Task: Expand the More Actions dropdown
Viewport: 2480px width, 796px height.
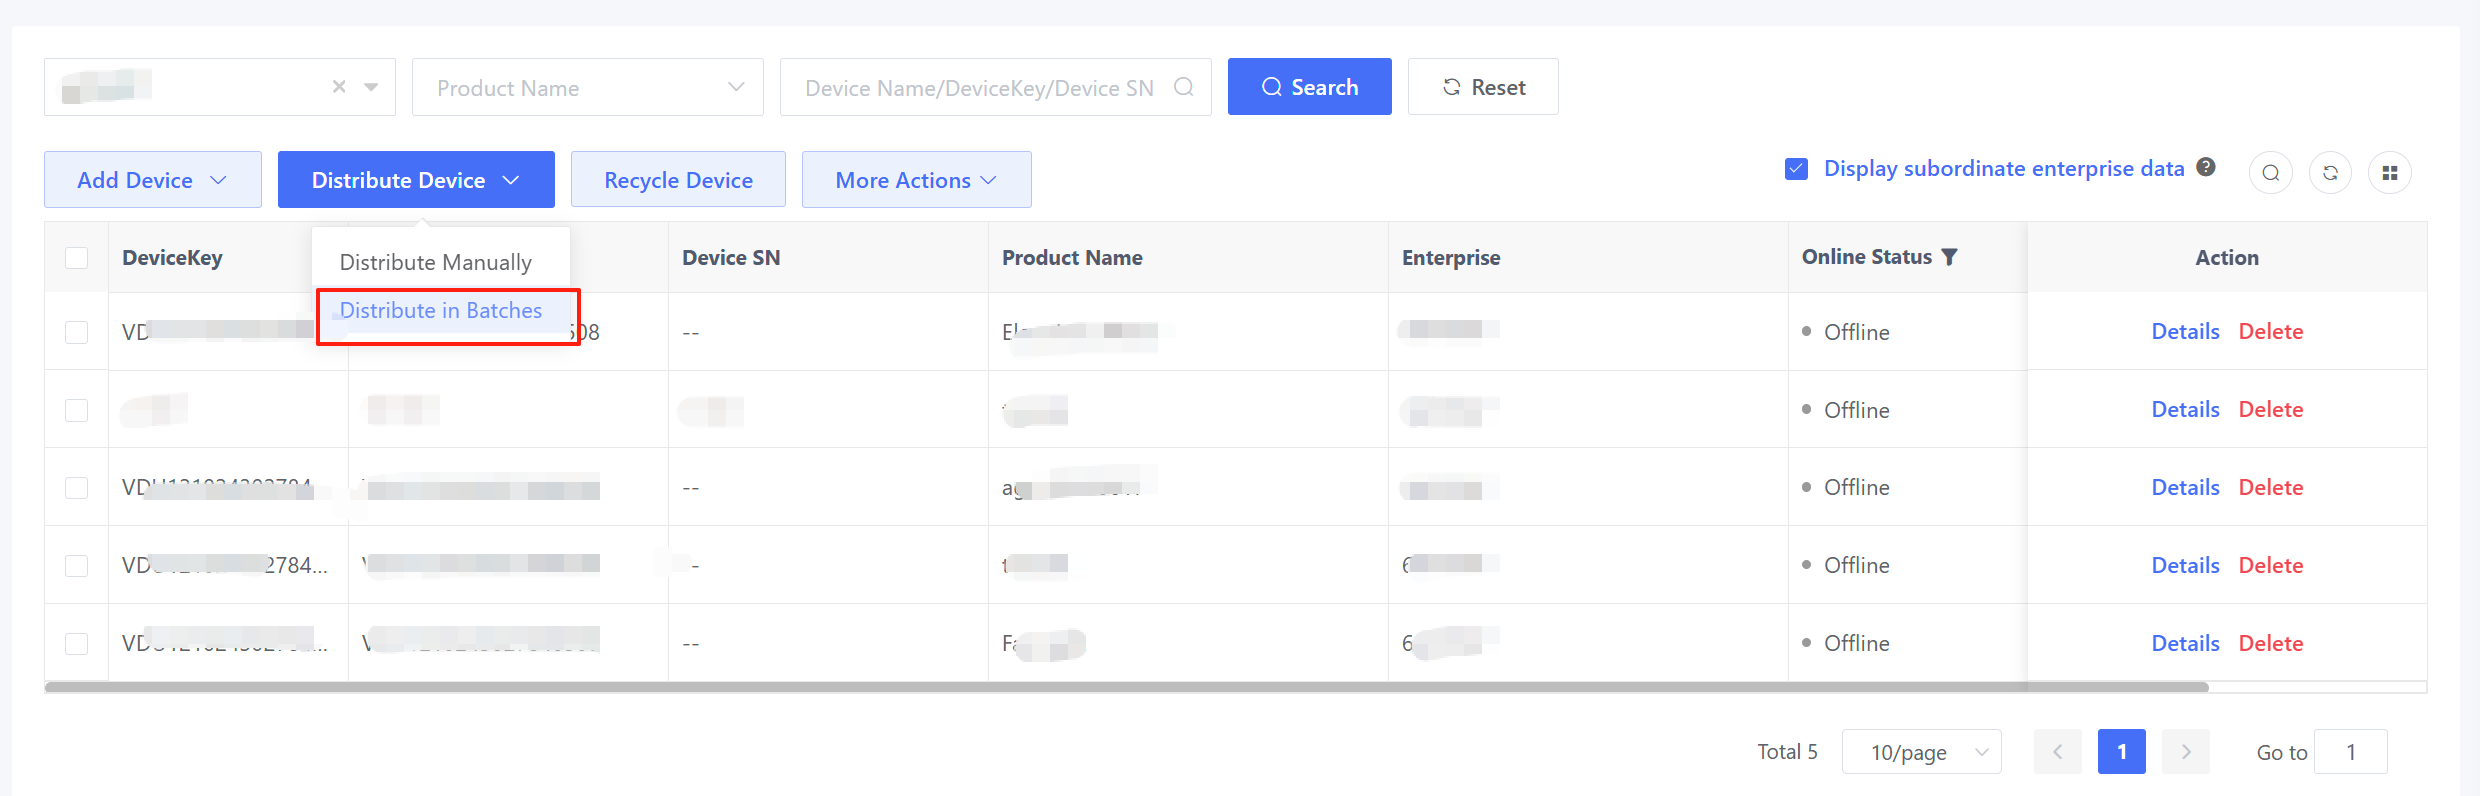Action: point(916,180)
